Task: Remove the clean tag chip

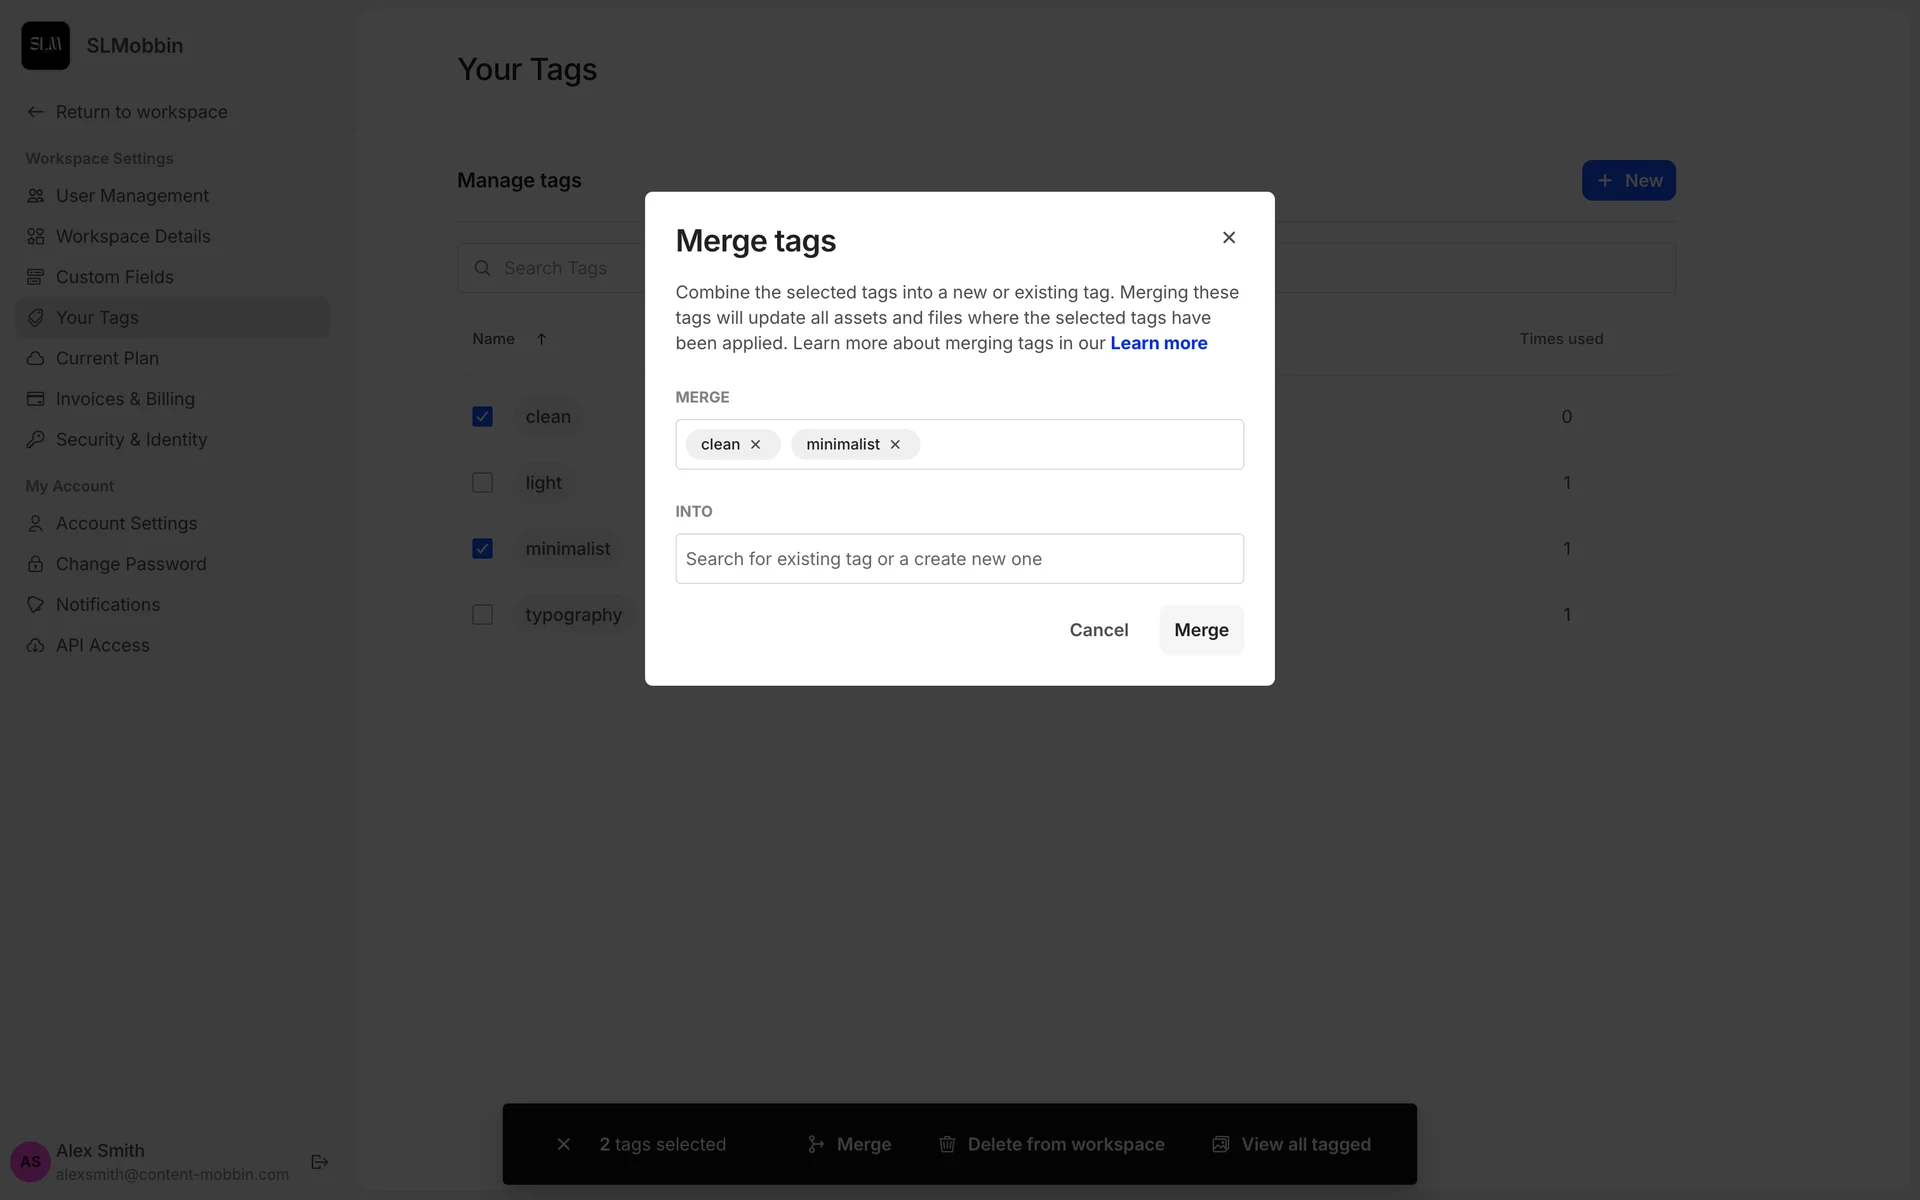Action: [756, 445]
